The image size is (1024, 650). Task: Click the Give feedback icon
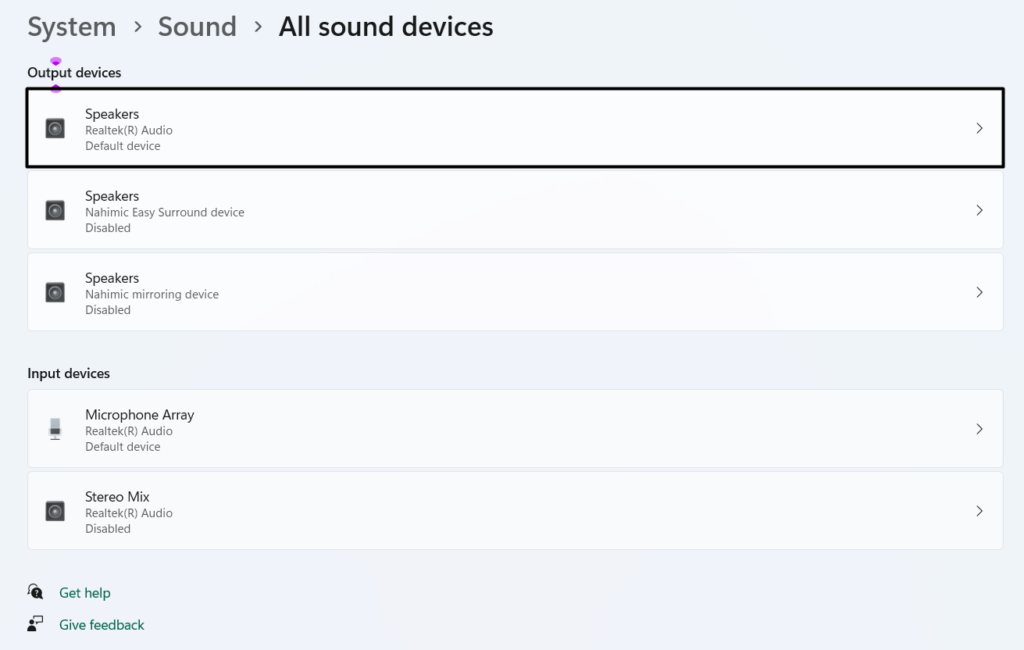pos(36,624)
